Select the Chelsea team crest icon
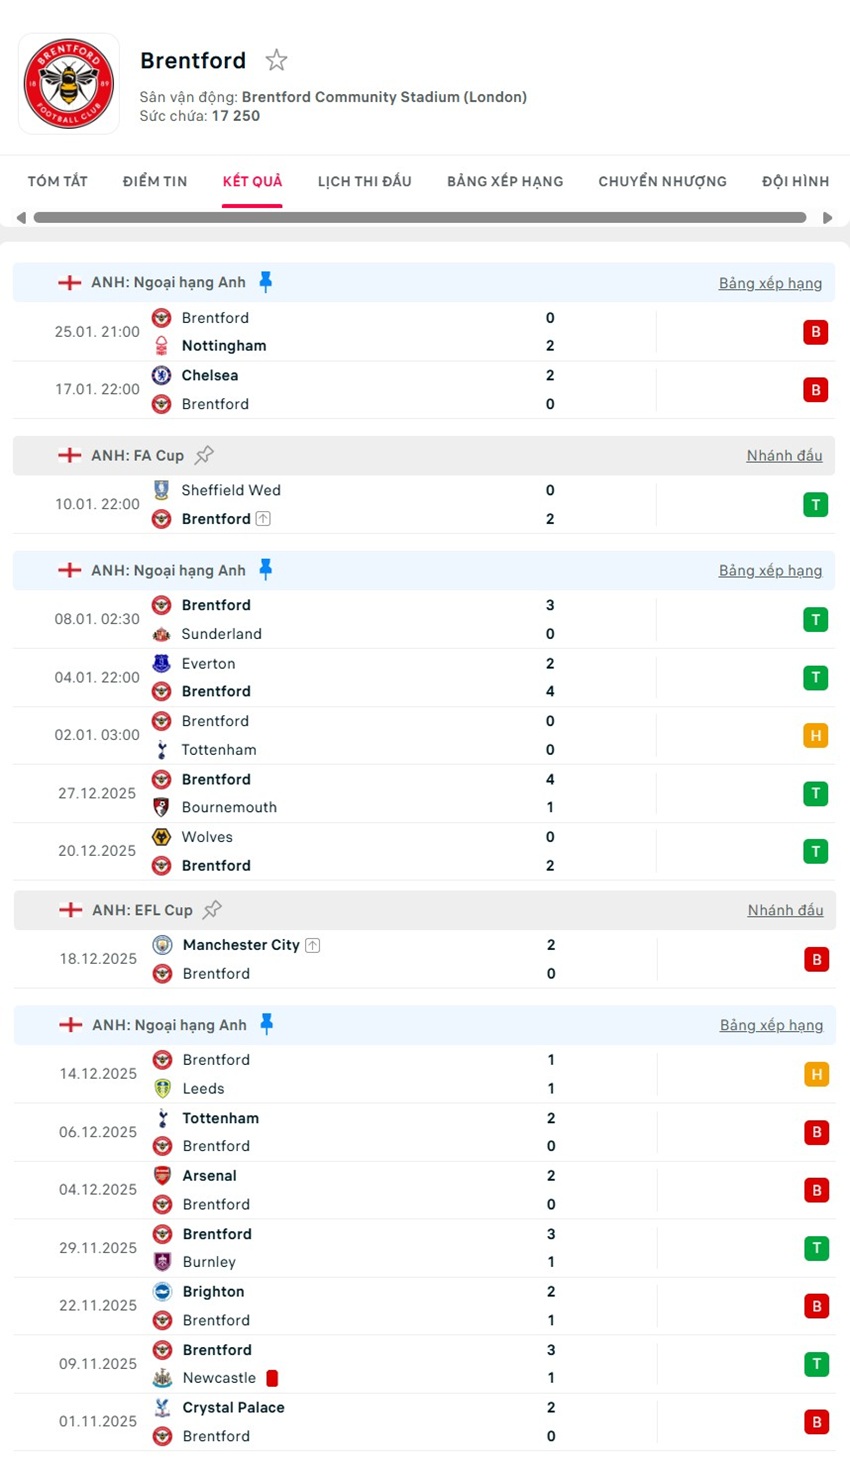The image size is (850, 1465). coord(162,375)
